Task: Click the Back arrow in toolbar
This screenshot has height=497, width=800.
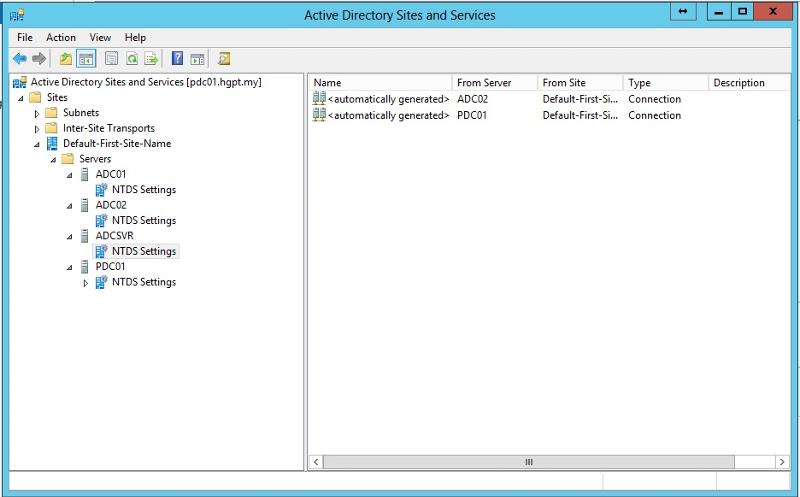Action: 19,59
